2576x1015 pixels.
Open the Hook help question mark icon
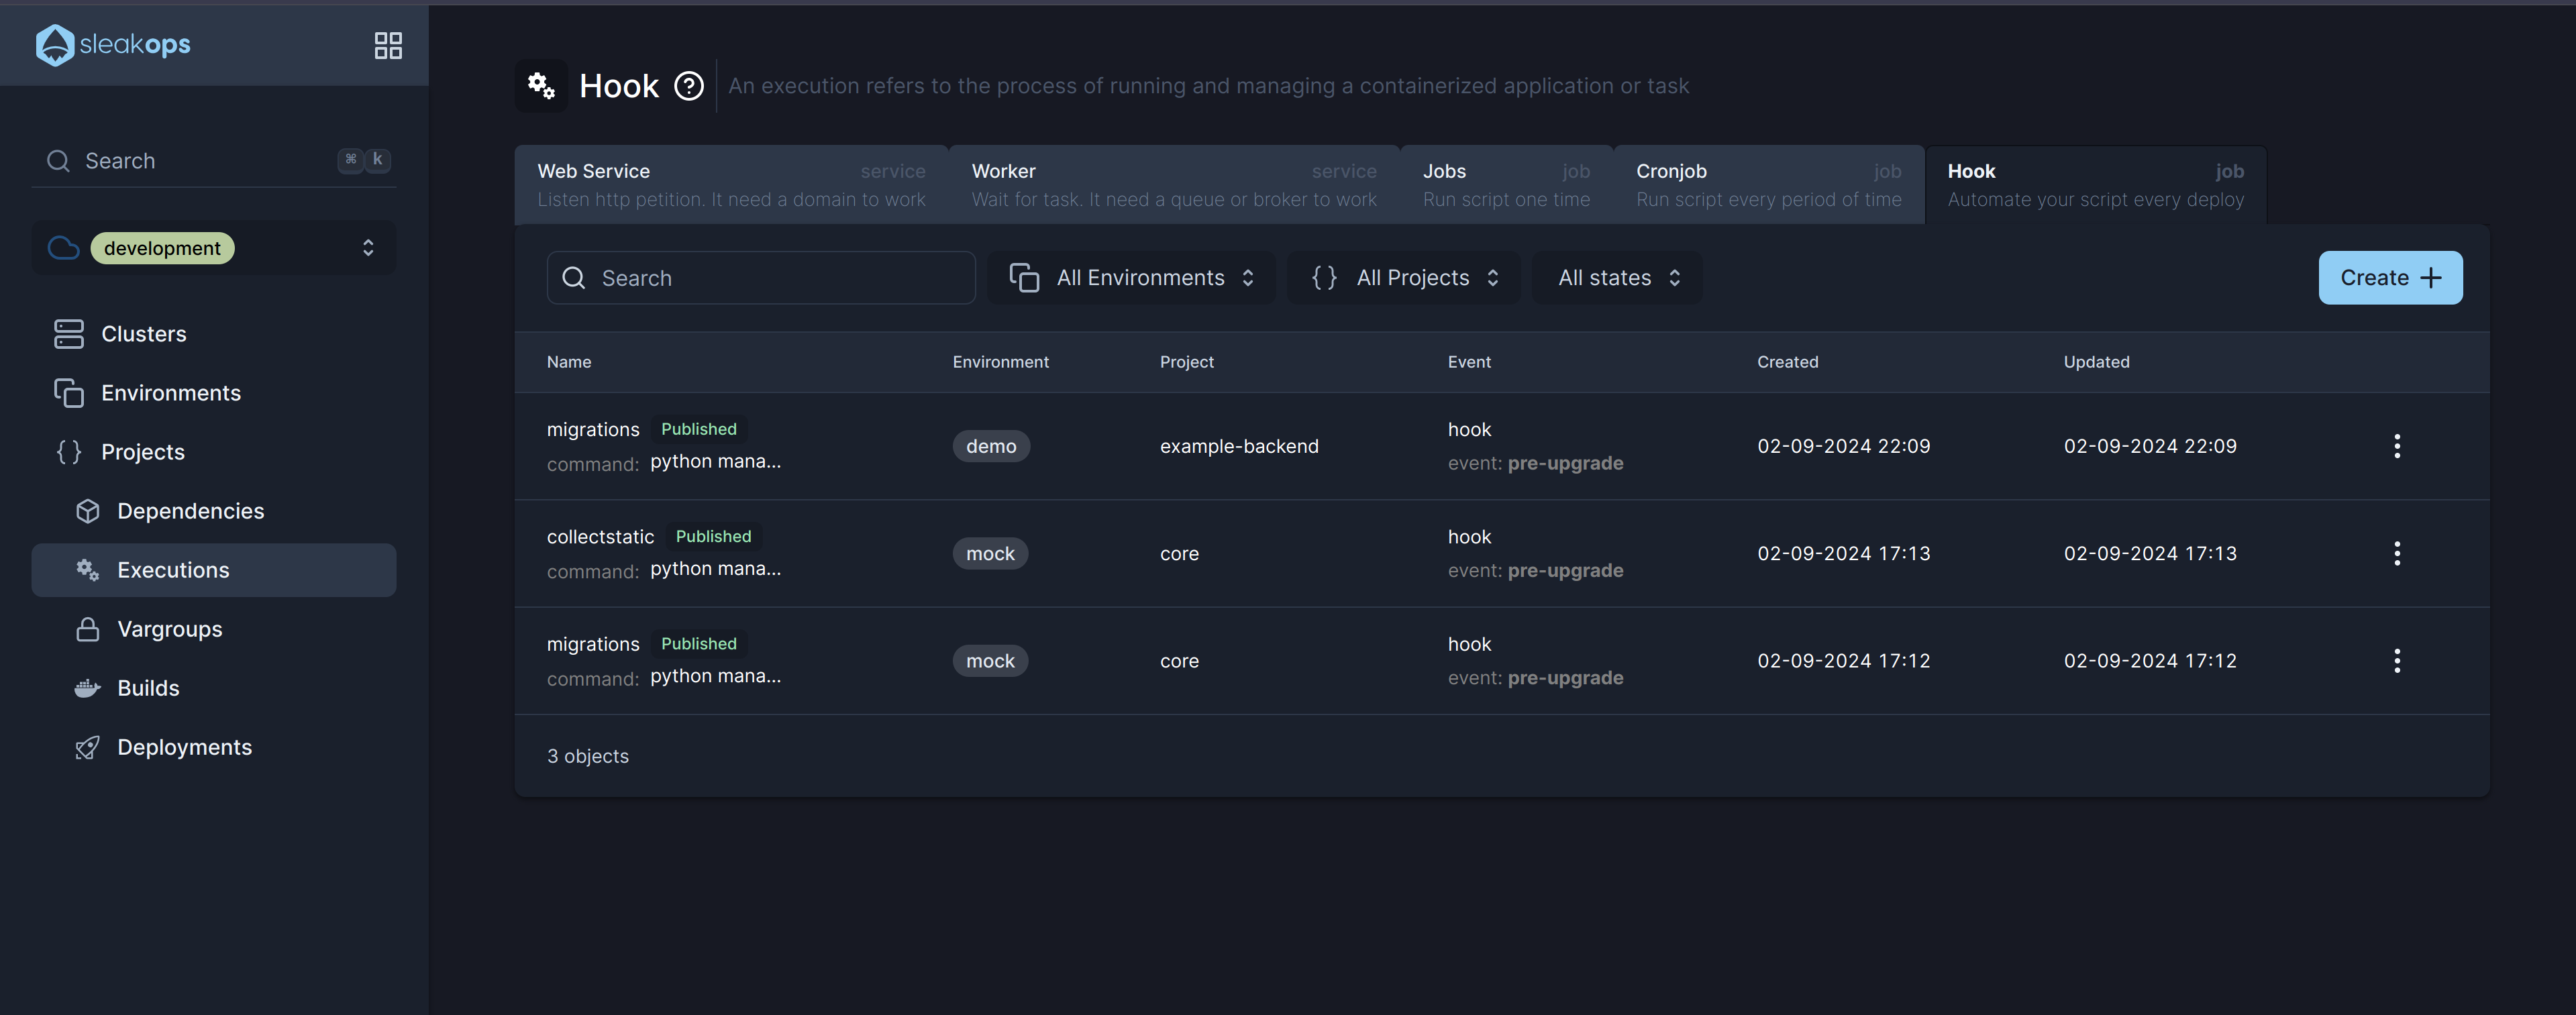tap(689, 86)
